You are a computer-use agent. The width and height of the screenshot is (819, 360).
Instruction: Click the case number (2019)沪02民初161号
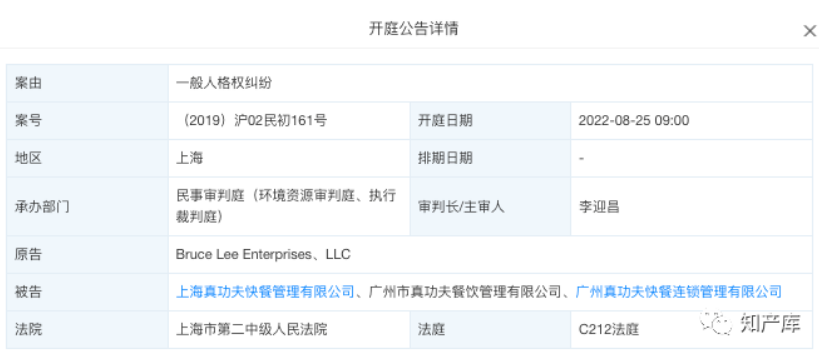pos(252,121)
